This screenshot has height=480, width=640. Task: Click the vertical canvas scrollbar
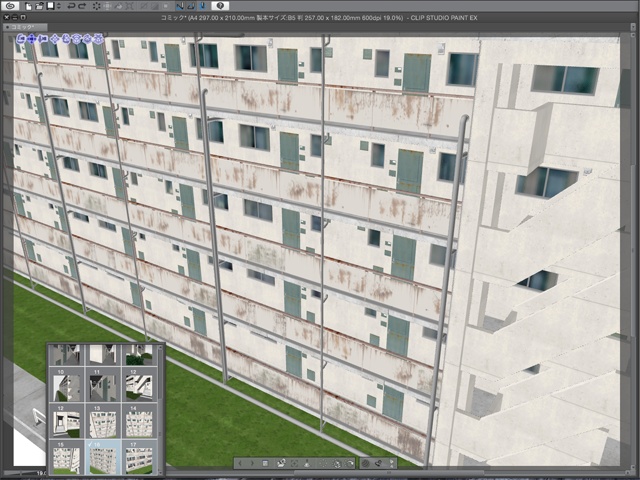[633, 252]
